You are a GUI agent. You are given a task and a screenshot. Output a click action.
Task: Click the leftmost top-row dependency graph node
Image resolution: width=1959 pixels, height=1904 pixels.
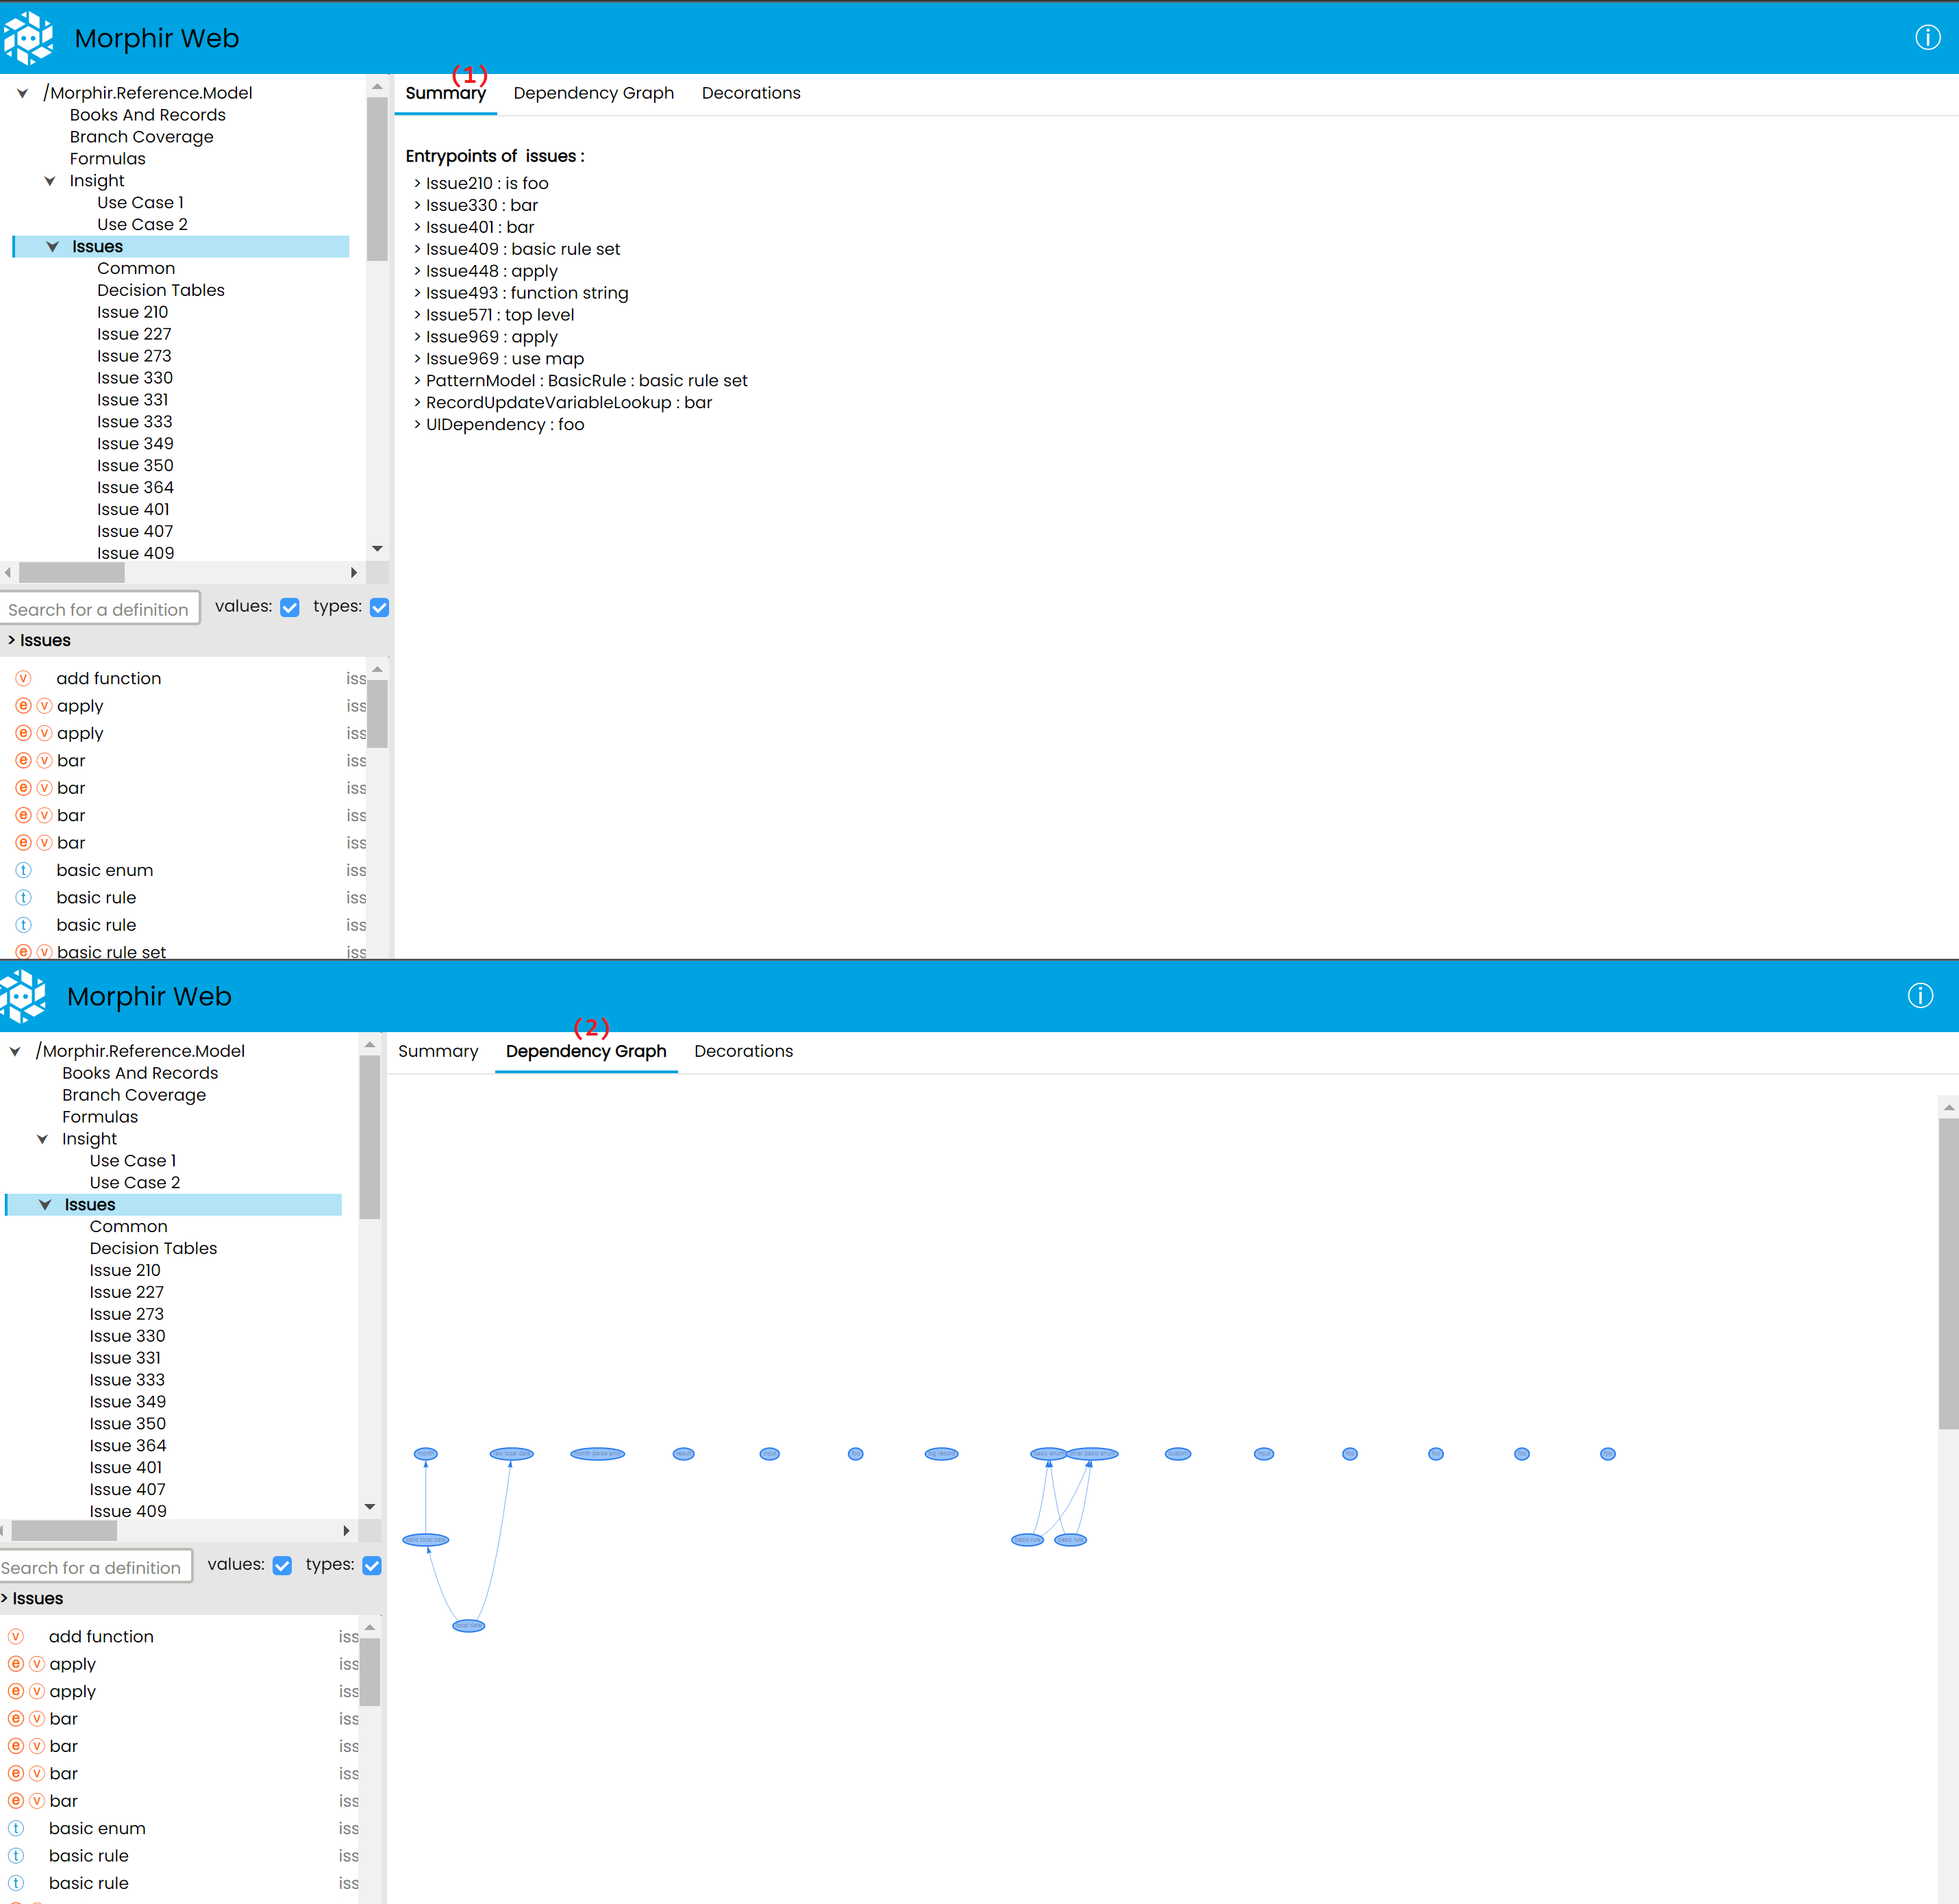click(x=425, y=1453)
